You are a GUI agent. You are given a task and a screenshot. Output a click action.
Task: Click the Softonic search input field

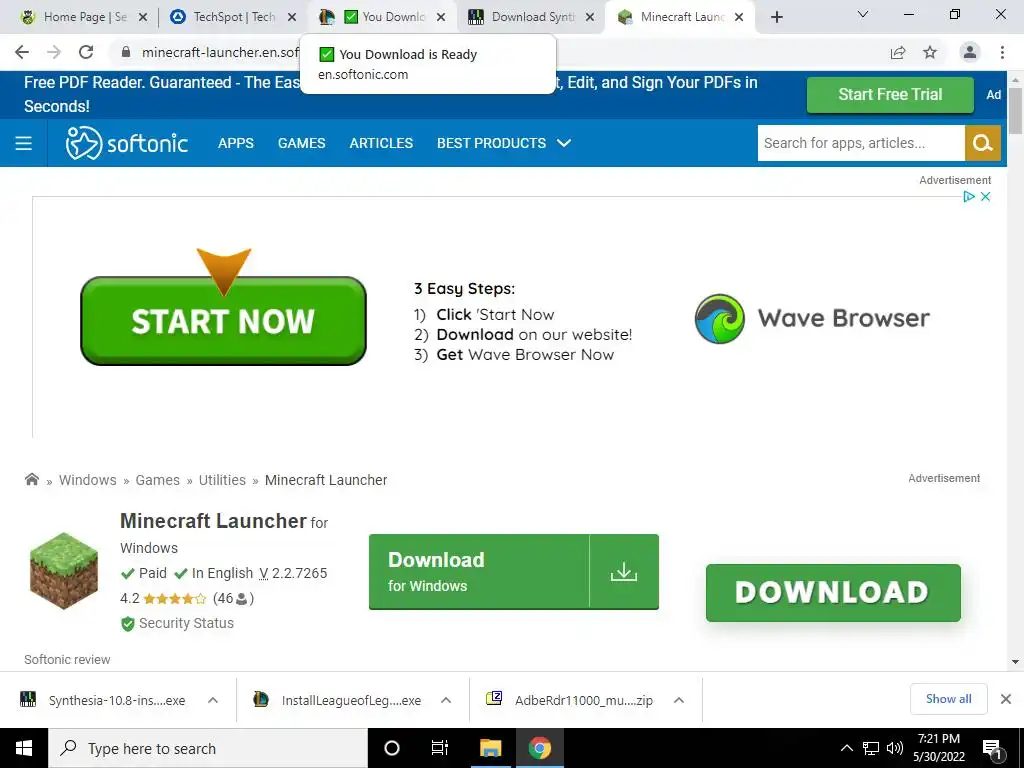(x=861, y=143)
